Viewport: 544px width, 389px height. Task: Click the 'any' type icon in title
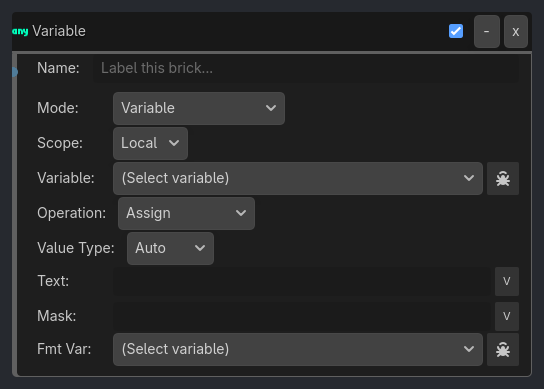click(x=20, y=32)
